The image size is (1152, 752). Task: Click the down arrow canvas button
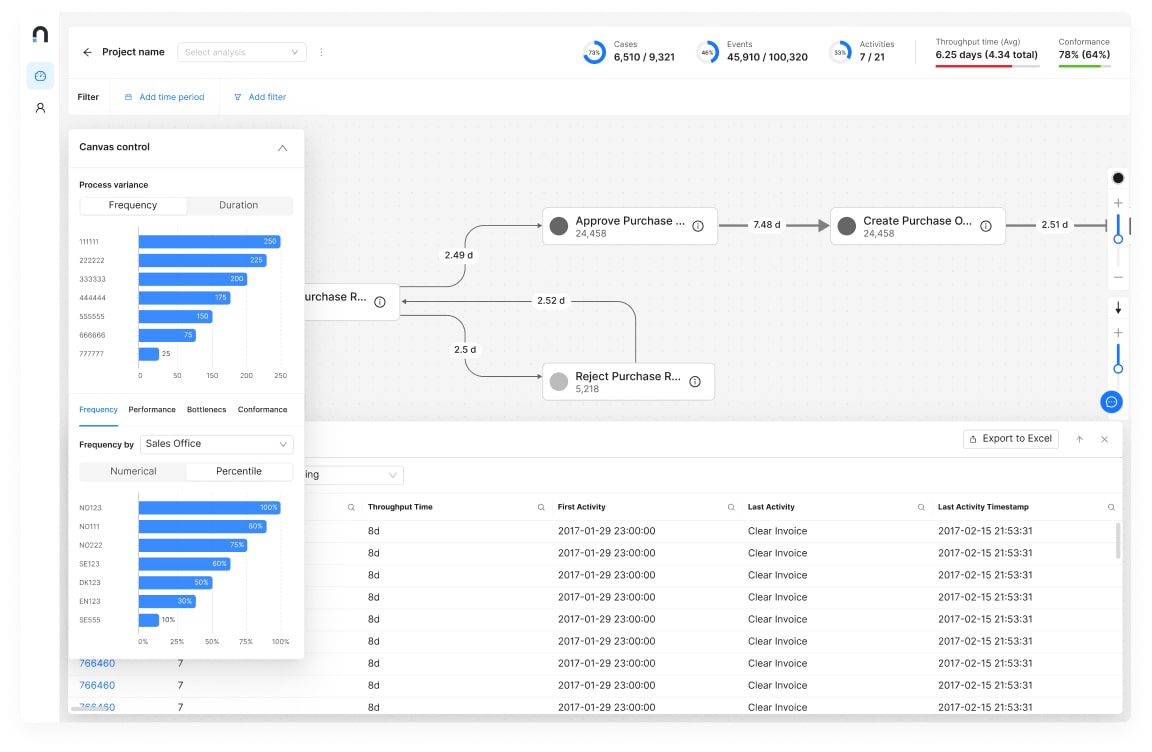[1118, 308]
